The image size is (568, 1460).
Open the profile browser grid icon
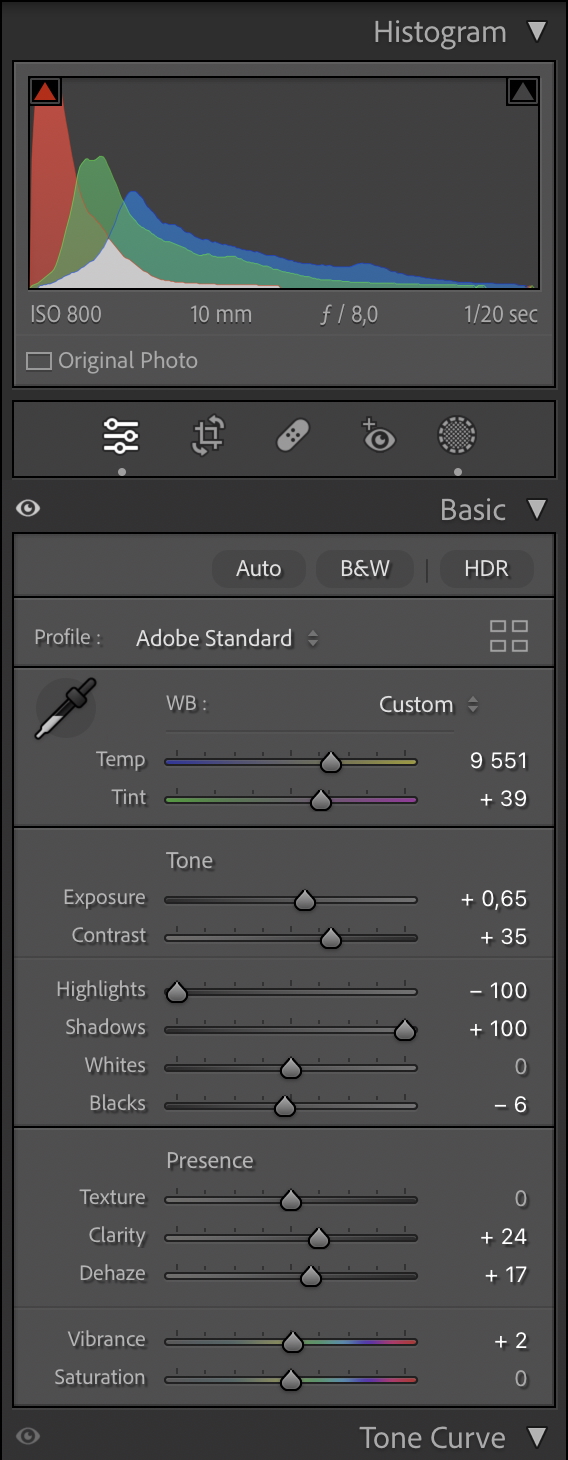[x=508, y=636]
